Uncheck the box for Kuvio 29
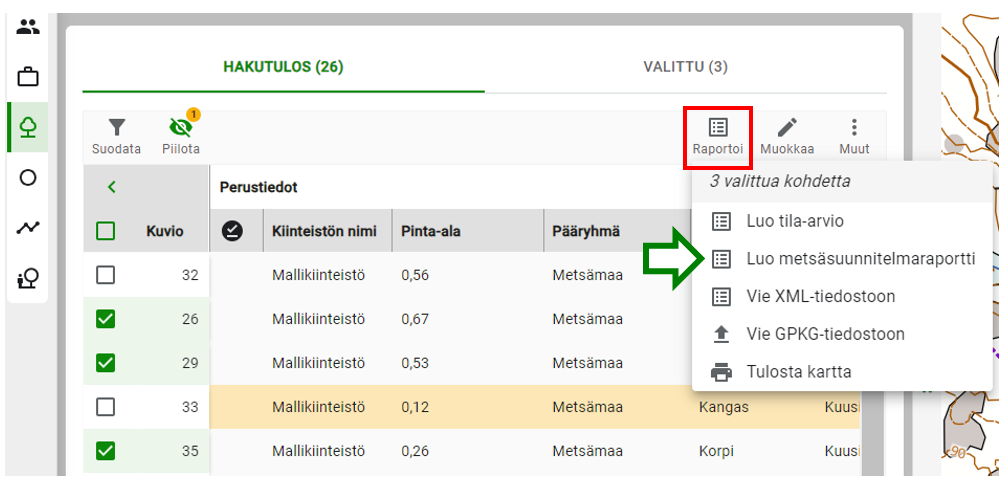Image resolution: width=1006 pixels, height=483 pixels. coord(105,363)
